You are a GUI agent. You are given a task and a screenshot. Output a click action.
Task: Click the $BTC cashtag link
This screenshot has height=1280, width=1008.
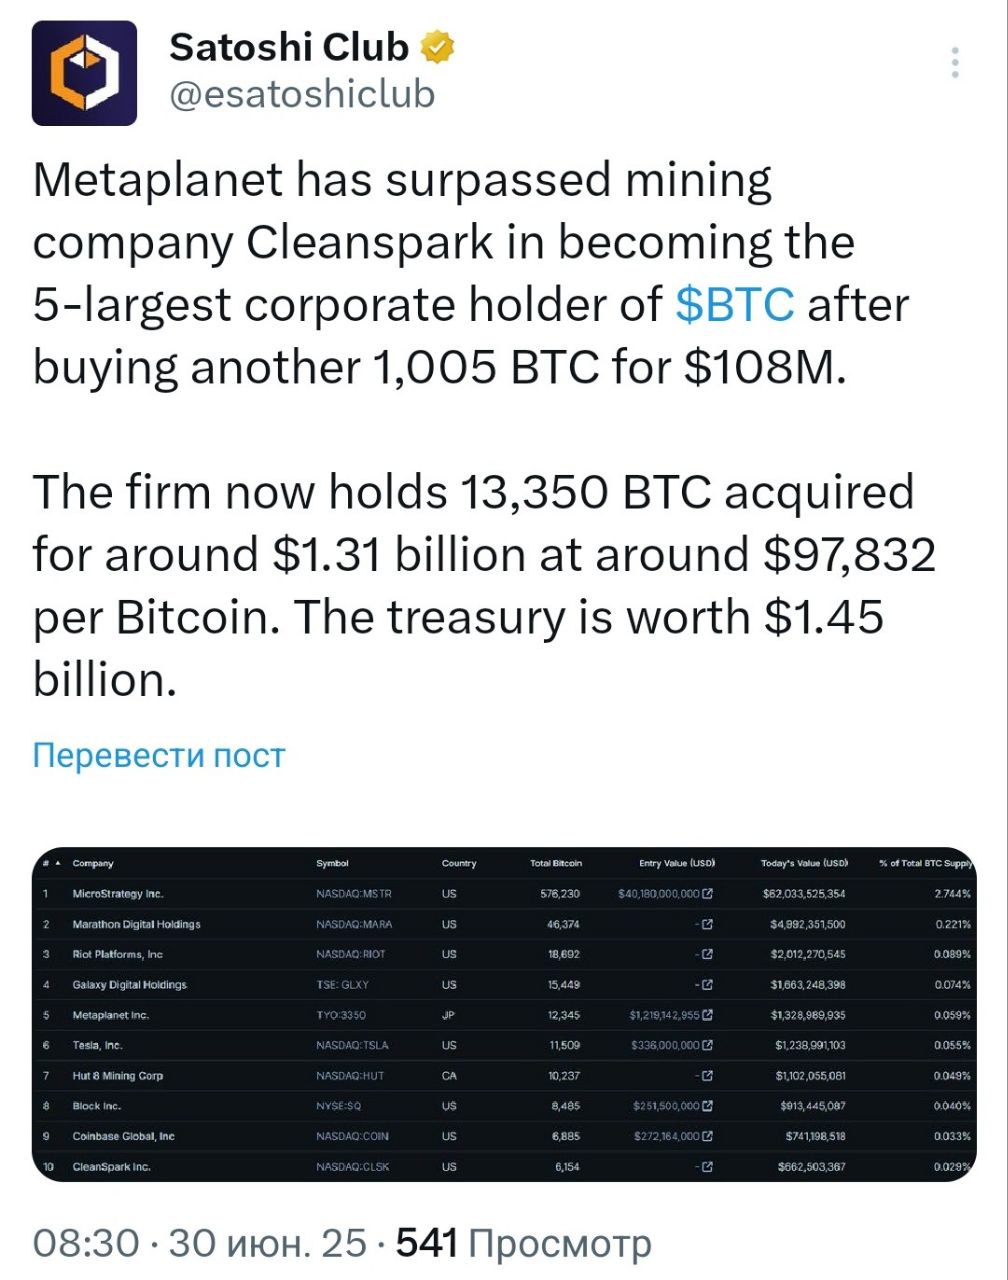pos(735,304)
